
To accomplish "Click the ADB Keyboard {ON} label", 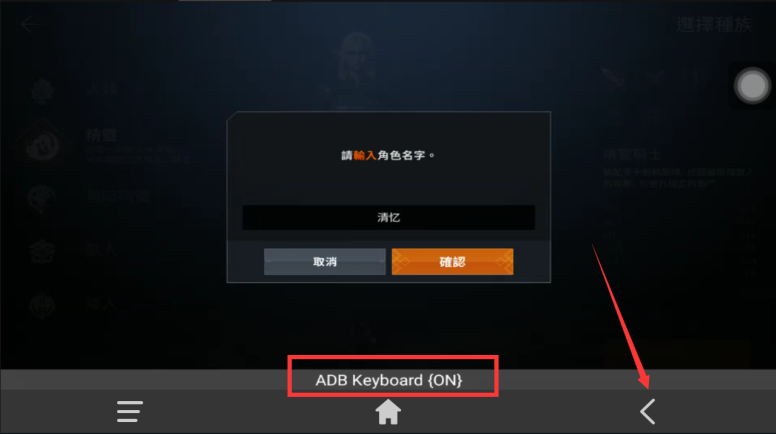I will click(x=389, y=380).
